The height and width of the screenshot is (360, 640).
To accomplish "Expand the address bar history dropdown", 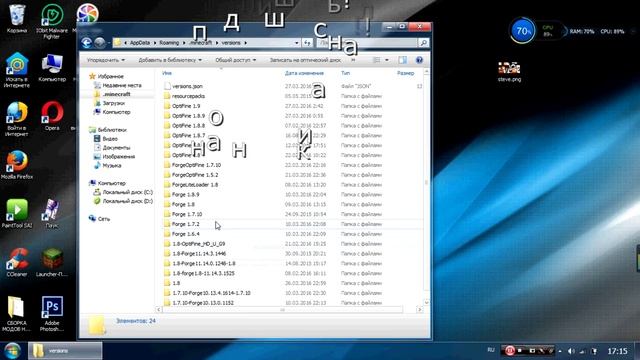I will (x=297, y=42).
